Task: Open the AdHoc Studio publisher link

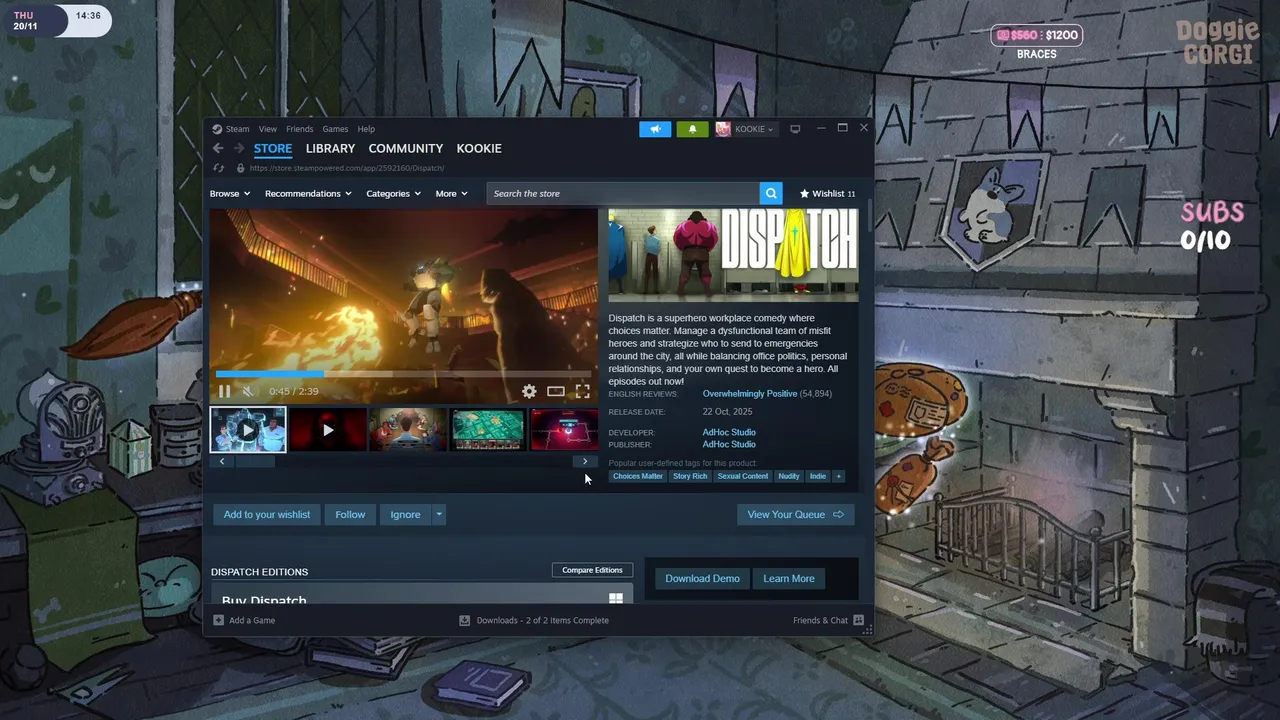Action: [x=729, y=444]
